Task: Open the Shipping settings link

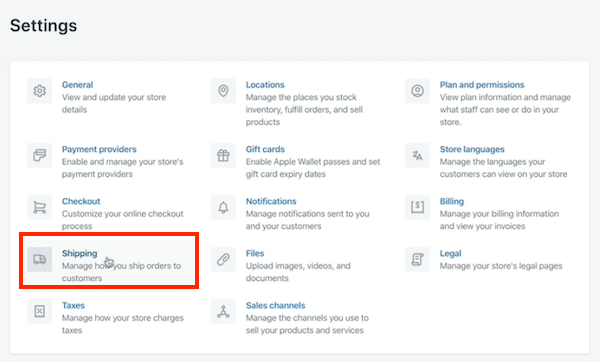Action: pos(80,253)
